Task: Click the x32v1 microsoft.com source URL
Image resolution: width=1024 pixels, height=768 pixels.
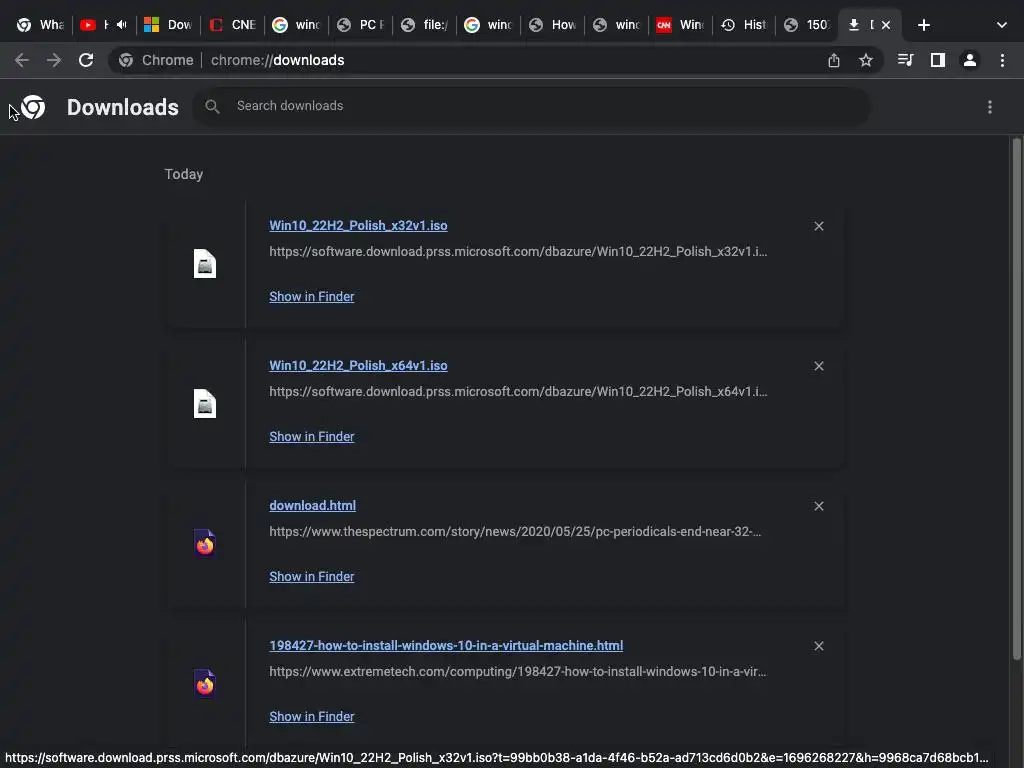Action: (518, 251)
